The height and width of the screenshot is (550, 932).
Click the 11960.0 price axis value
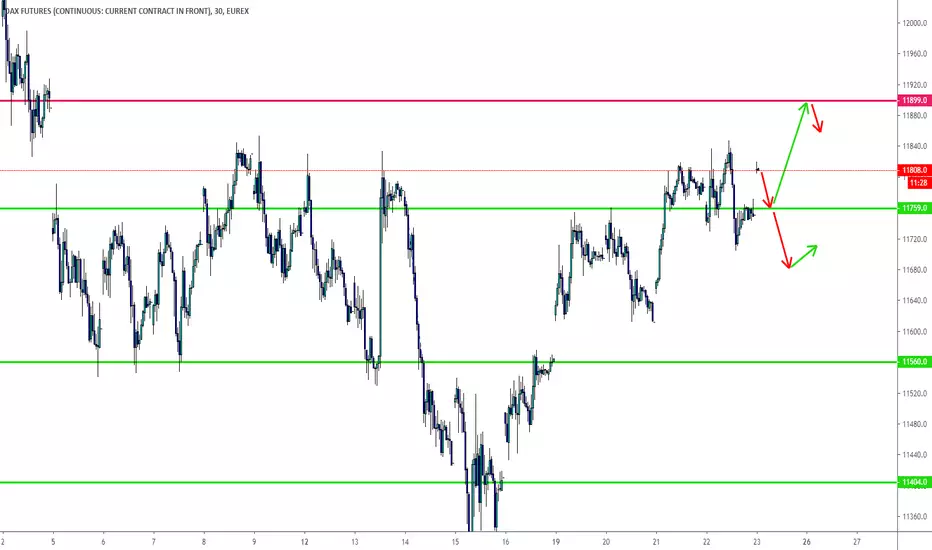(x=915, y=54)
